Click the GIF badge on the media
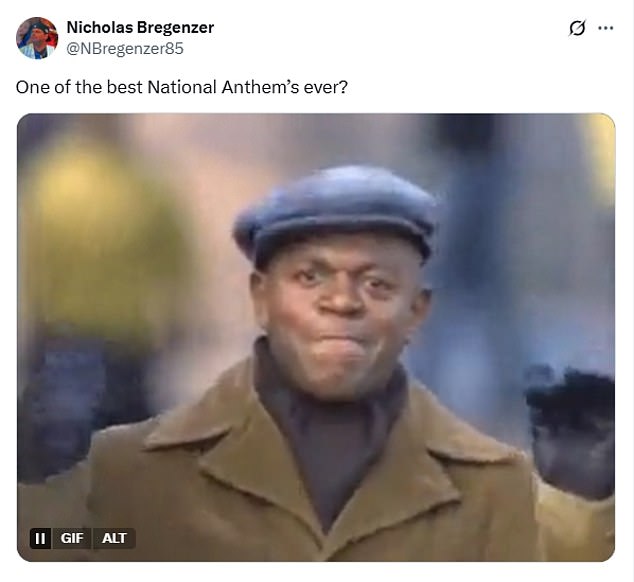 72,538
